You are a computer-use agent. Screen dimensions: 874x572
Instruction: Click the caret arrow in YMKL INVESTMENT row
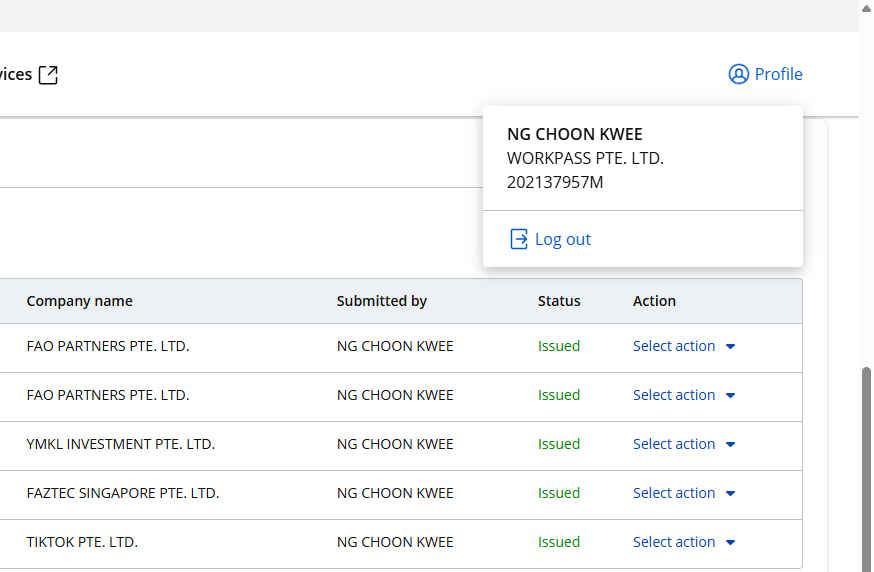[730, 445]
